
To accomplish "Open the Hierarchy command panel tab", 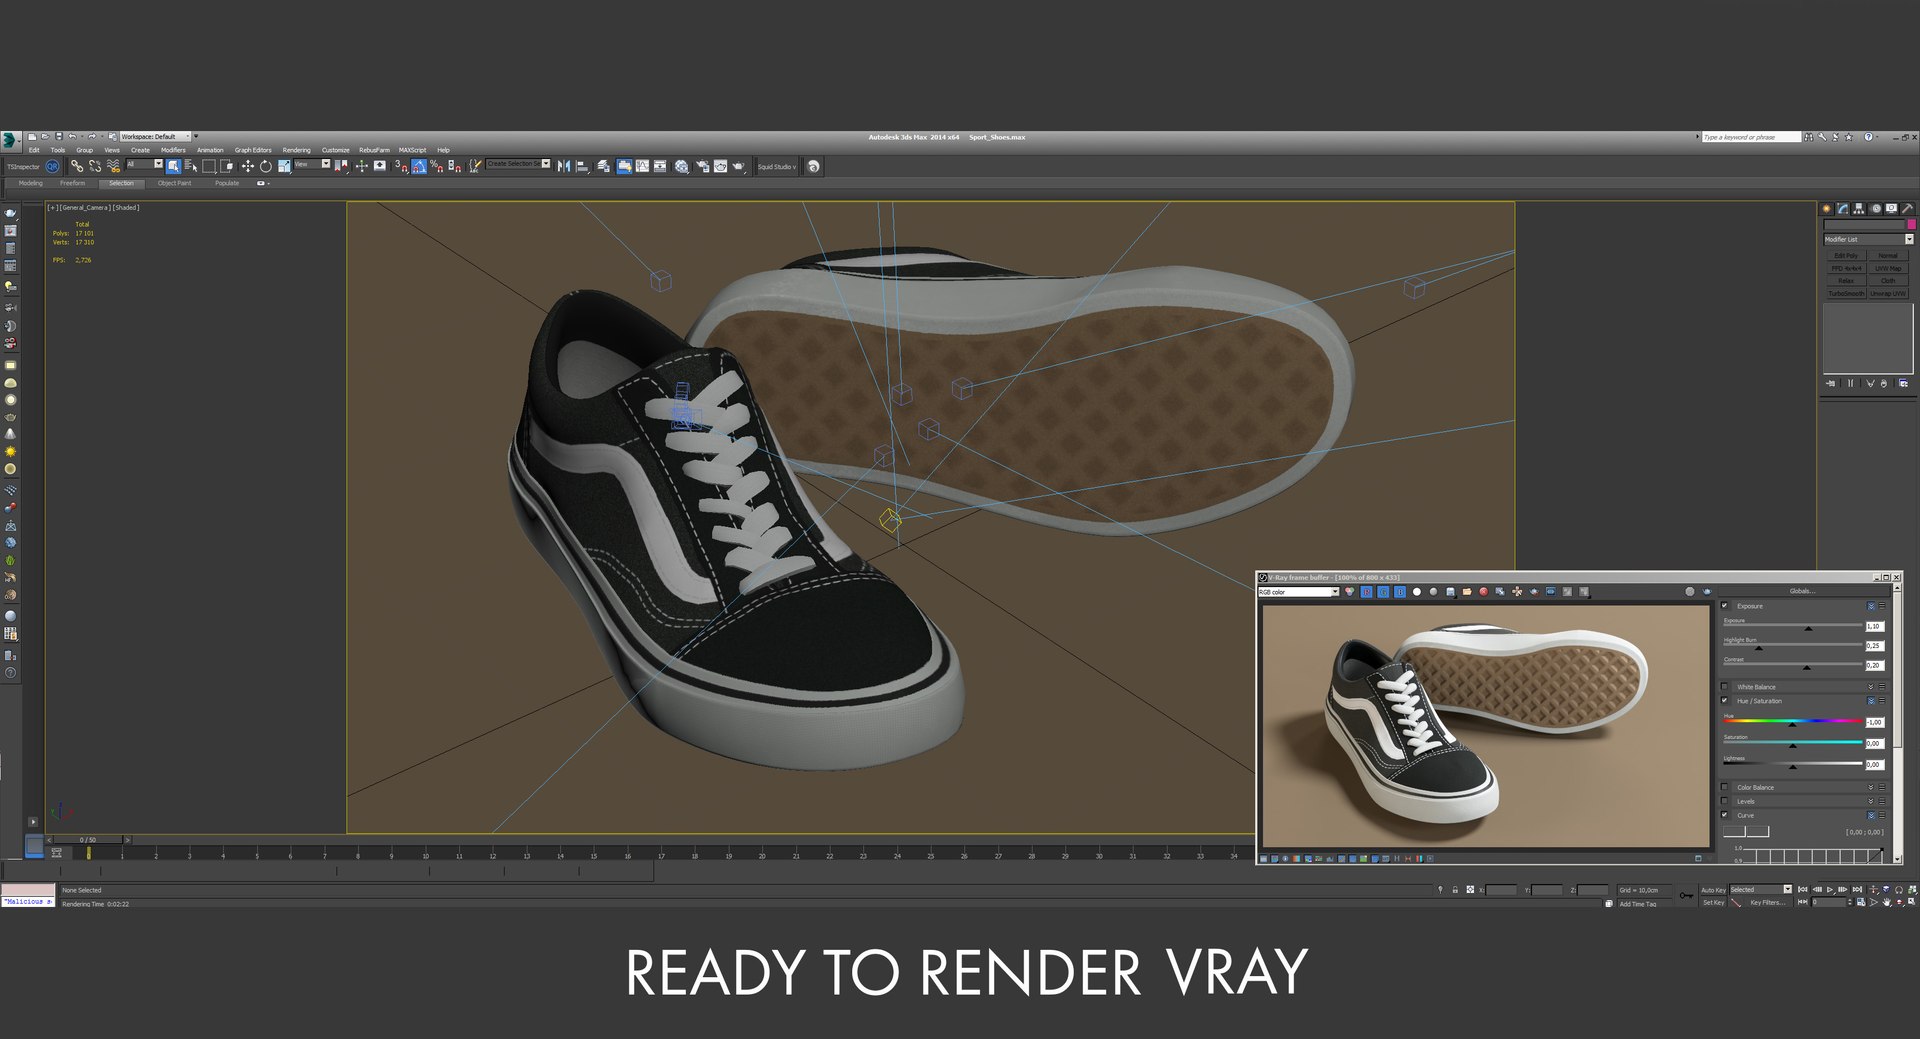I will (1859, 209).
